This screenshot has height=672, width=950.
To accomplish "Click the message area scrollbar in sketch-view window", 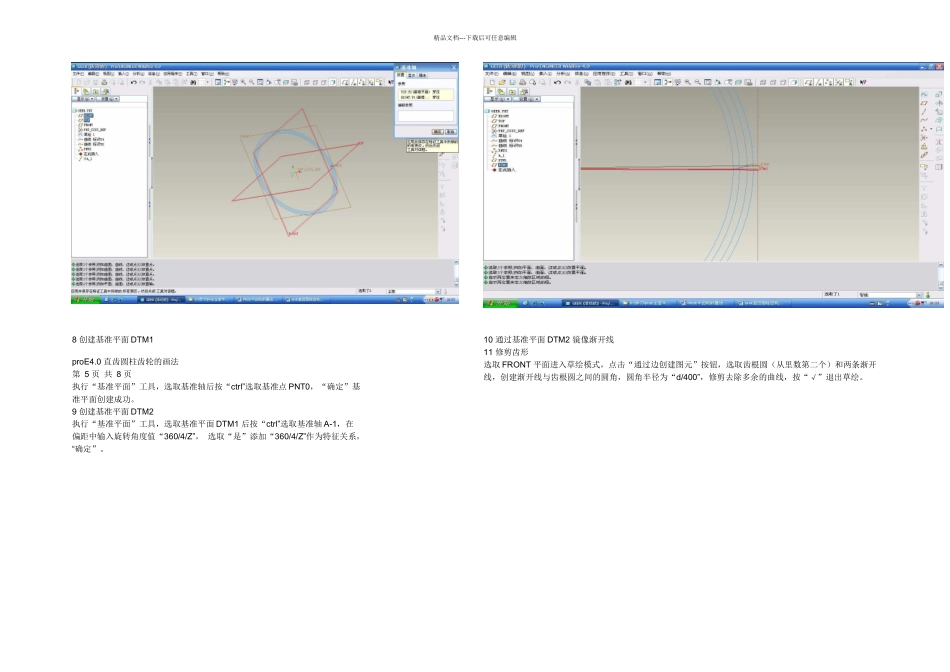I will coord(941,276).
